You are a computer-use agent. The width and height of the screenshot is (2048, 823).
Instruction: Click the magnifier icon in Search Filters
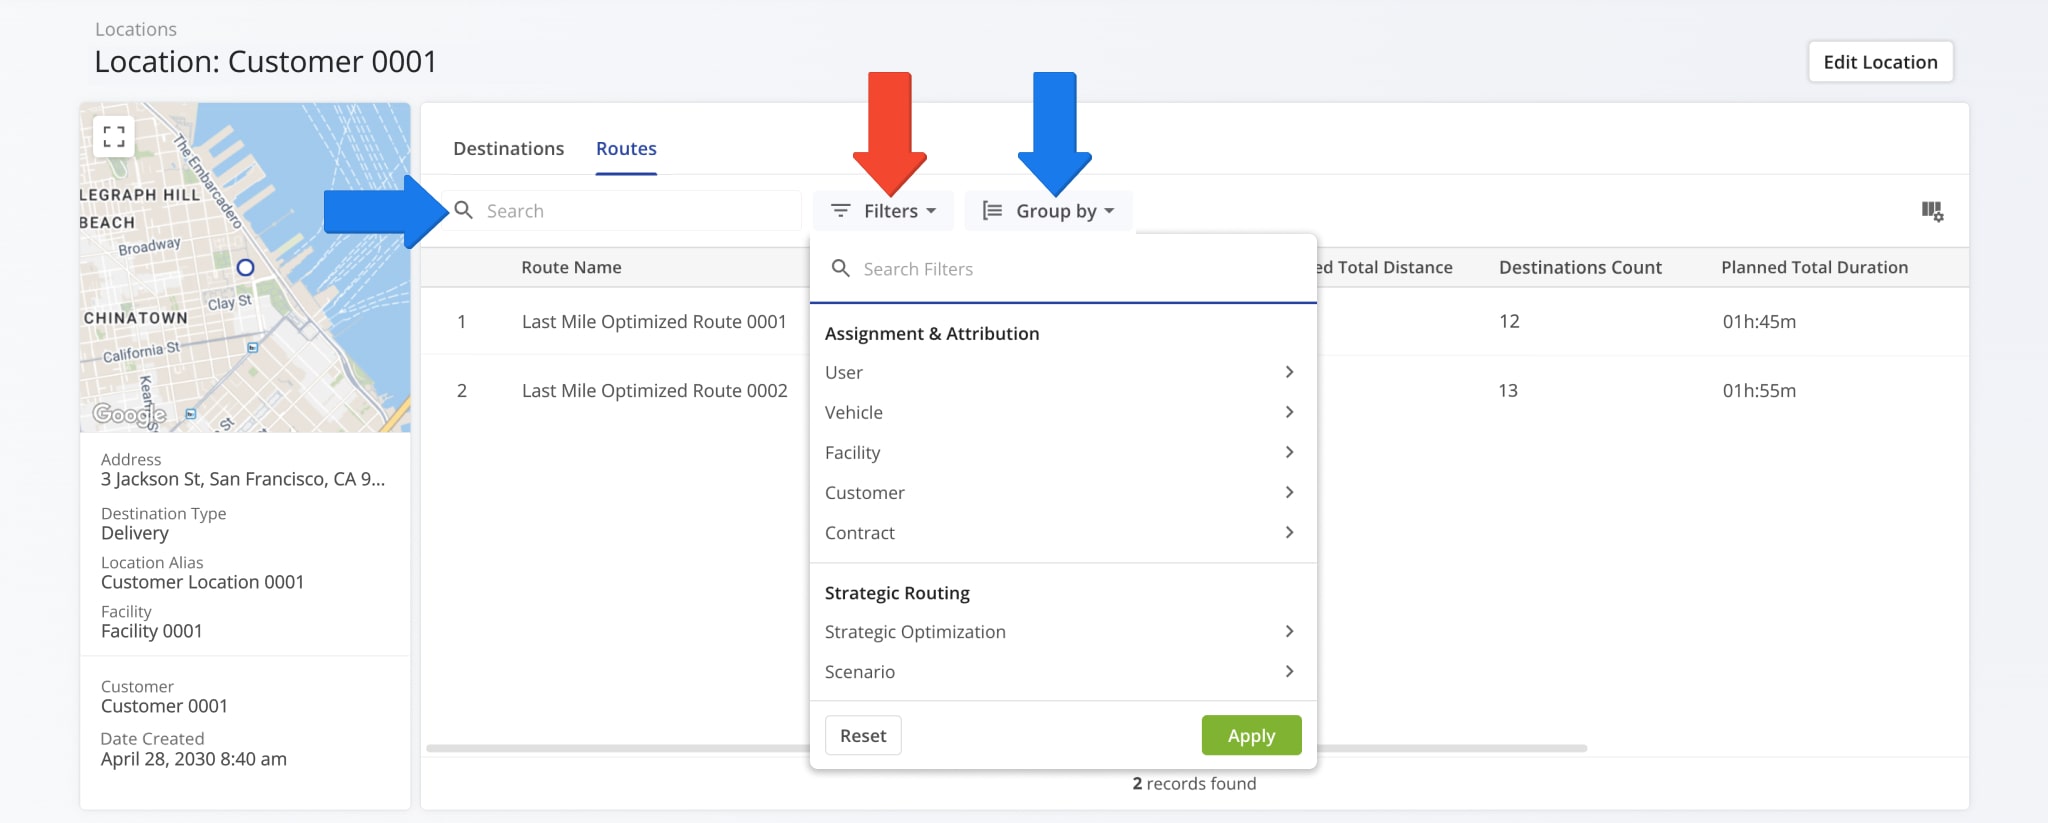(x=841, y=268)
